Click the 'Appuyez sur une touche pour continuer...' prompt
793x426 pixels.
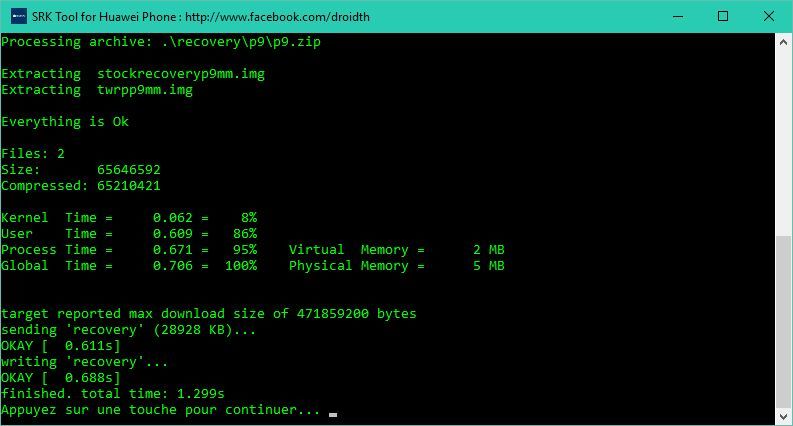160,410
